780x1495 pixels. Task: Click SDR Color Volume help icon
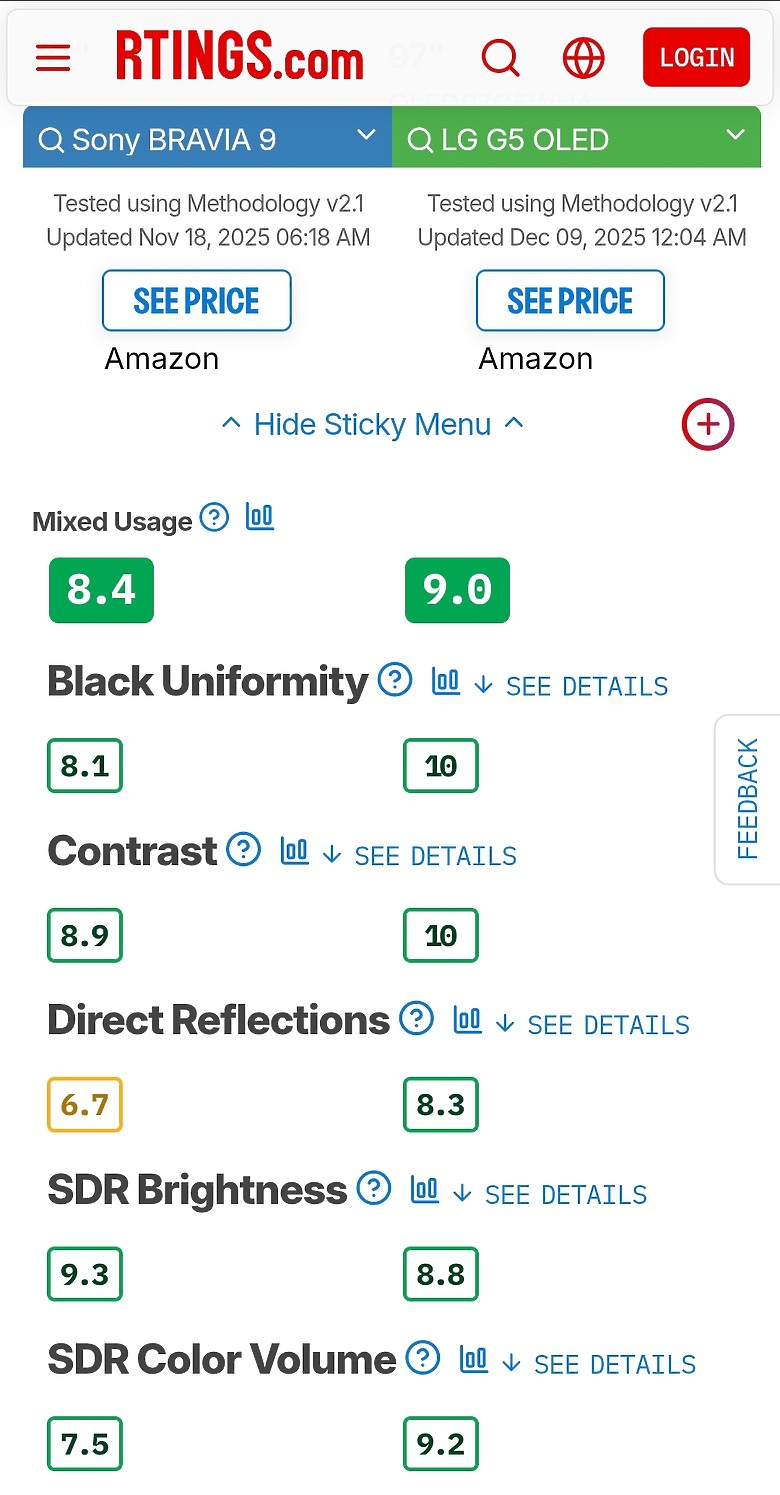pyautogui.click(x=423, y=1358)
